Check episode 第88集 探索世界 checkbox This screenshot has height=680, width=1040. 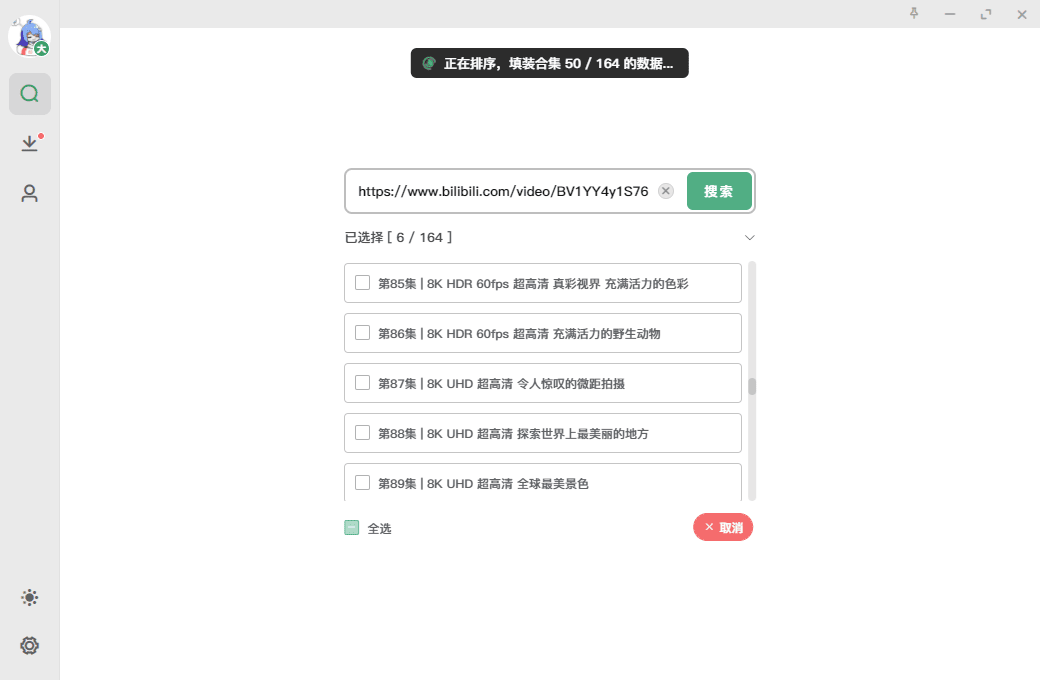(362, 432)
